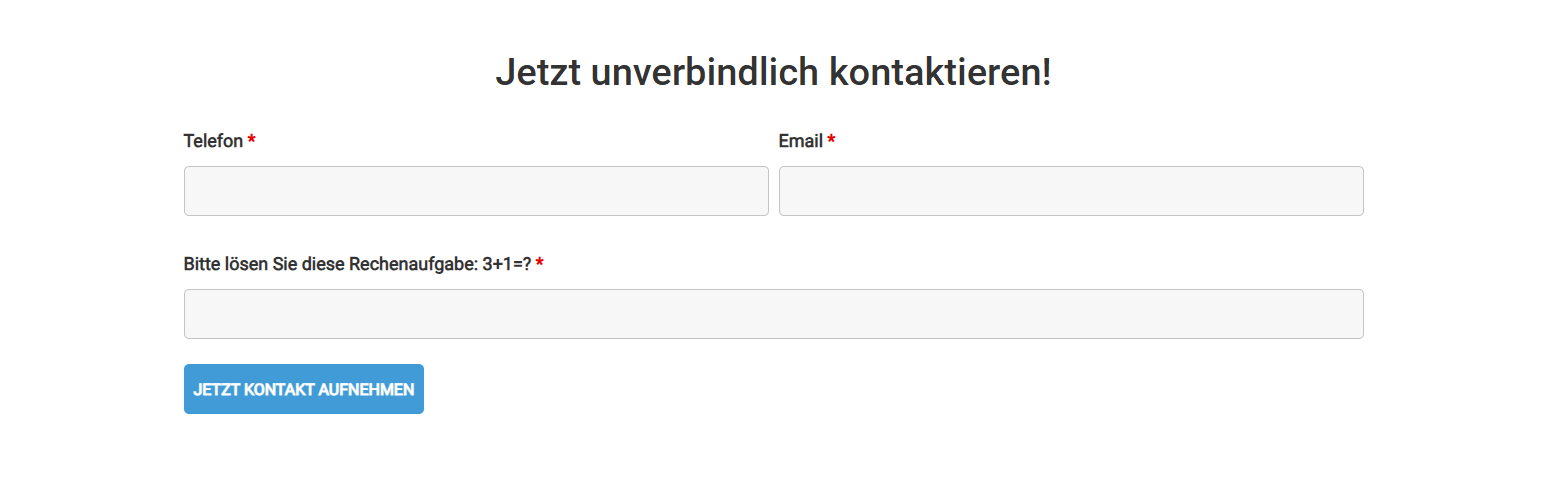Image resolution: width=1553 pixels, height=488 pixels.
Task: Click the Rechenaufgabe answer field
Action: (773, 314)
